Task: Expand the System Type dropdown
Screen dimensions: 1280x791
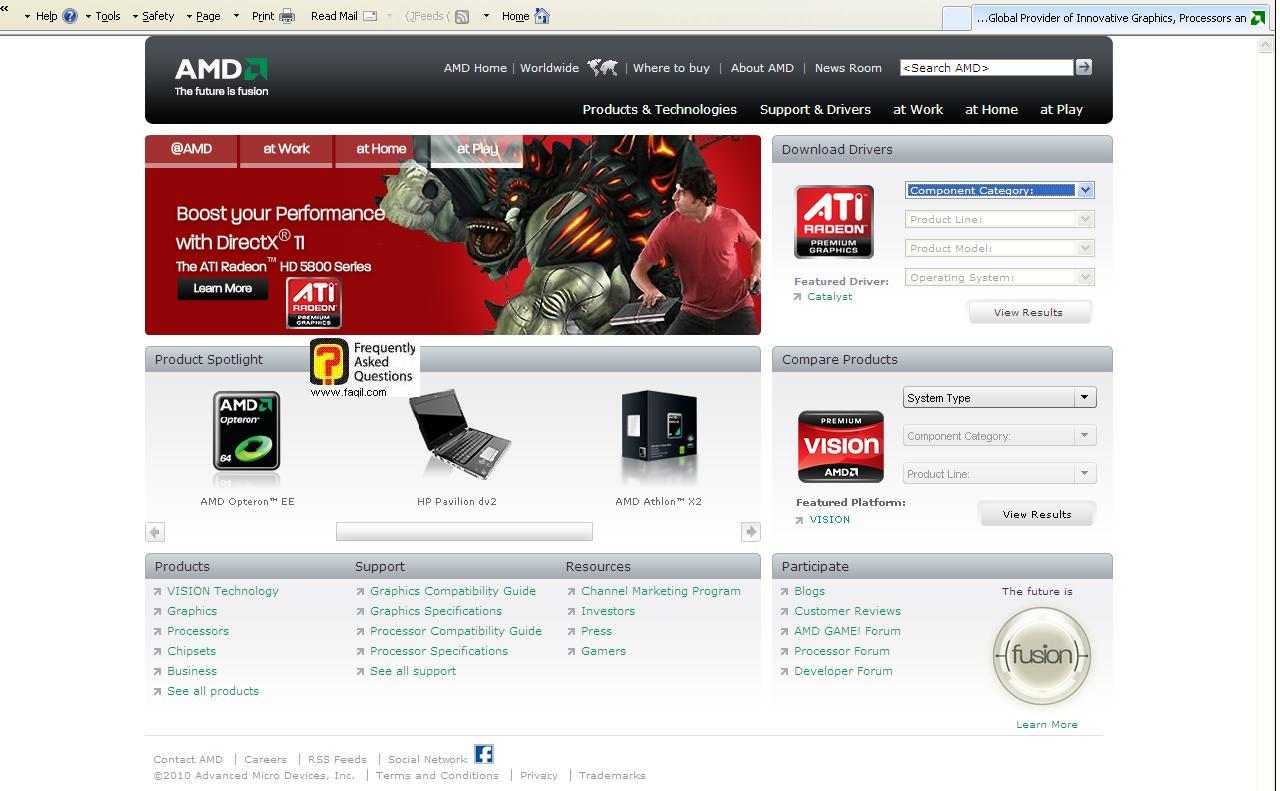Action: 999,398
